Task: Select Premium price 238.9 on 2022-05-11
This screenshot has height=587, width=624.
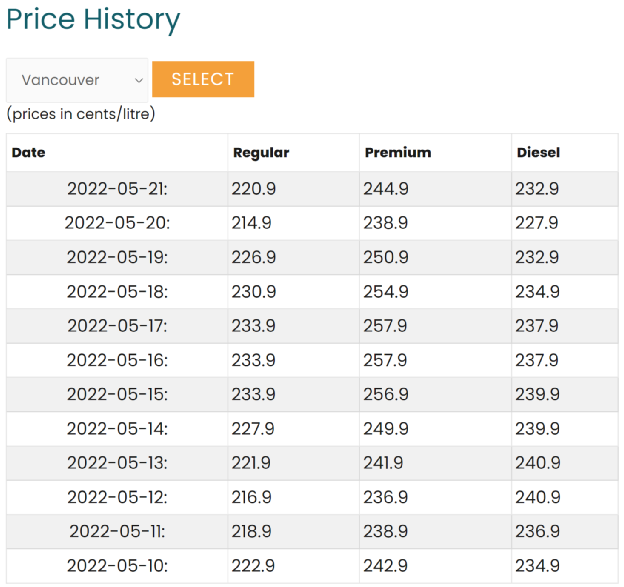Action: [x=386, y=531]
